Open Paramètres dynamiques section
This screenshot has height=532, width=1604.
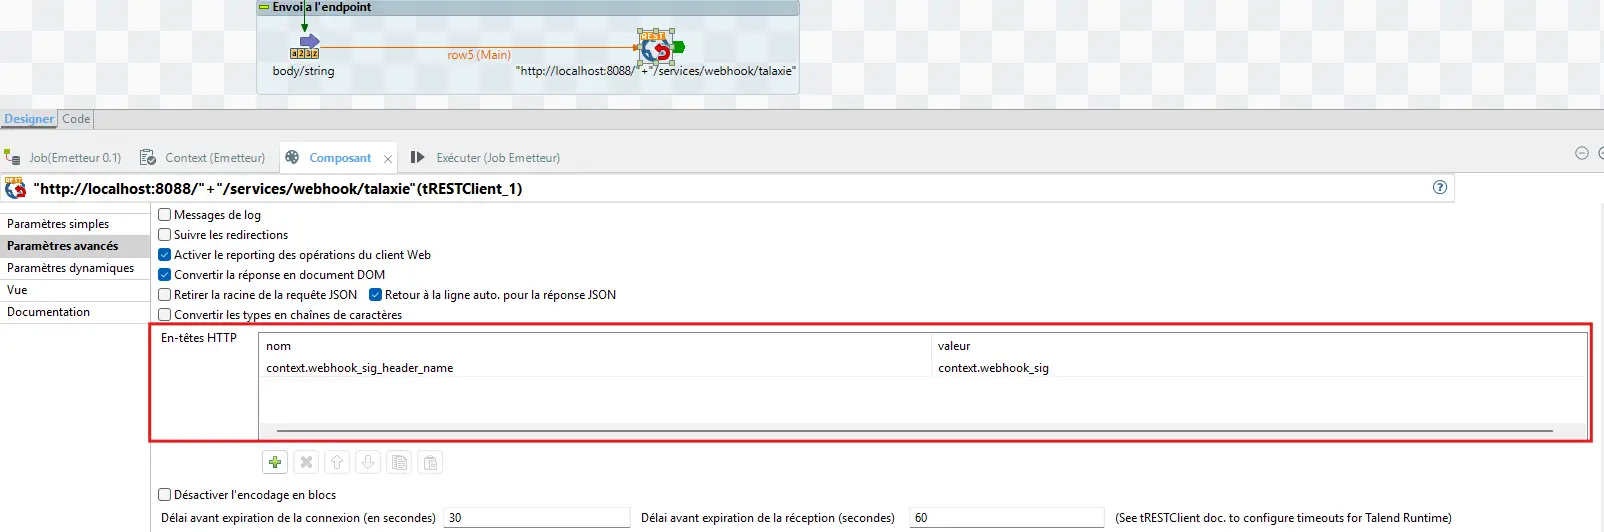(75, 268)
